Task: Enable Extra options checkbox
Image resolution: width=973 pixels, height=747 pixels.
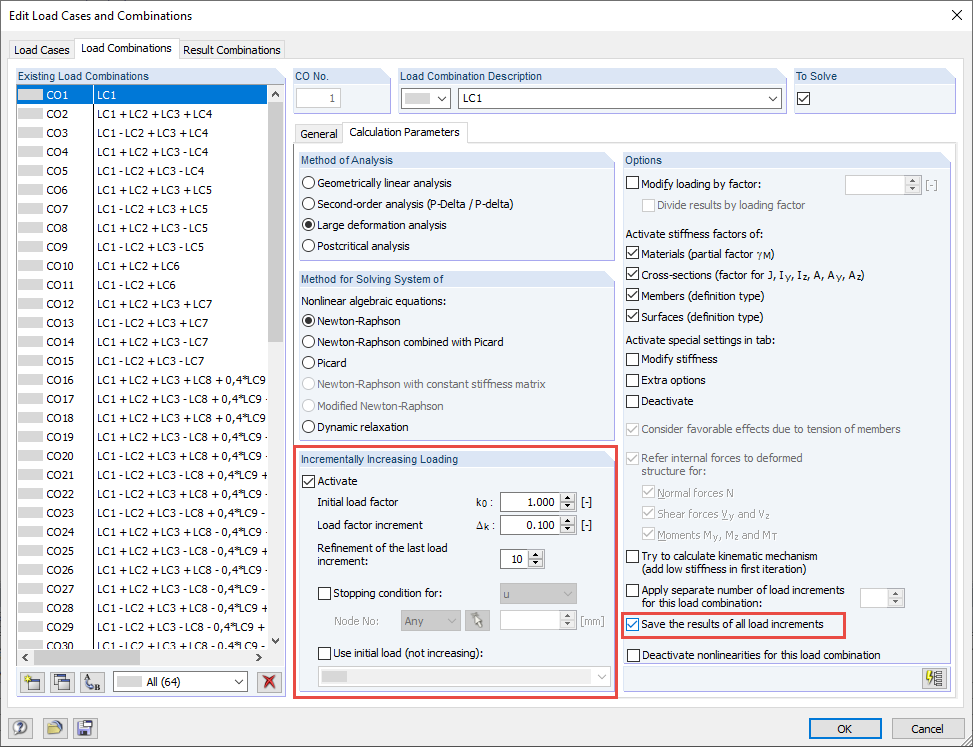Action: [632, 380]
